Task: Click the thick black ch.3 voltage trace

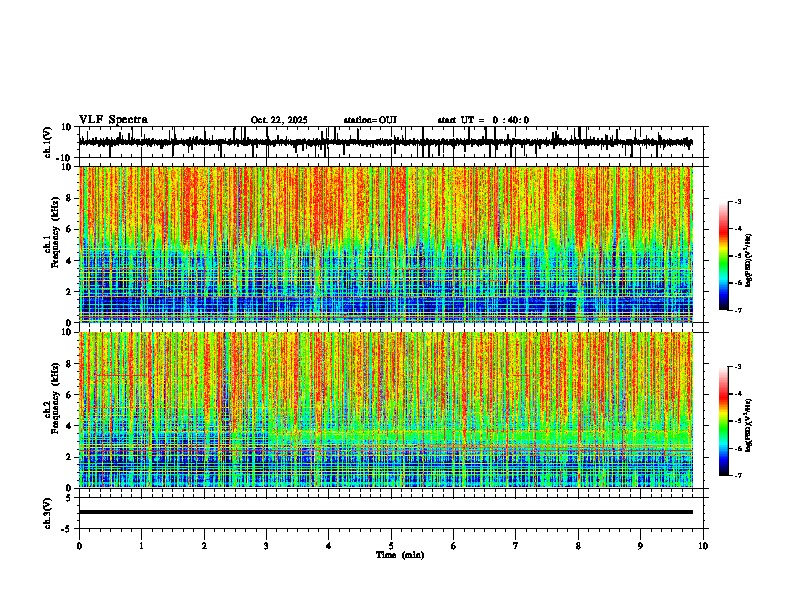Action: (385, 512)
